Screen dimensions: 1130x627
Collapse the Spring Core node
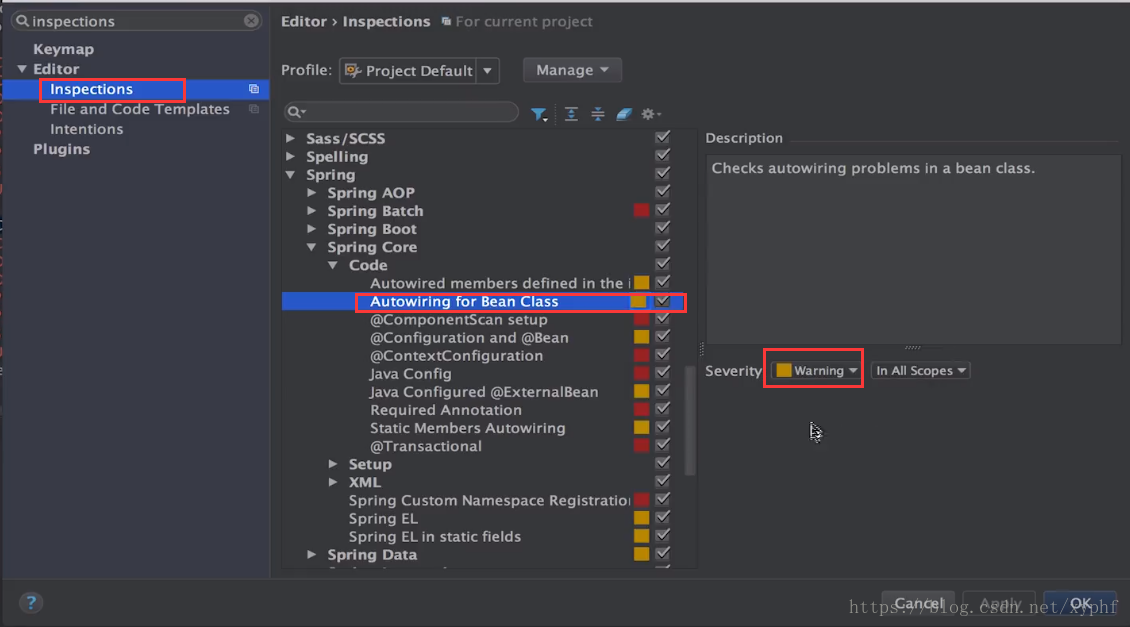coord(311,247)
